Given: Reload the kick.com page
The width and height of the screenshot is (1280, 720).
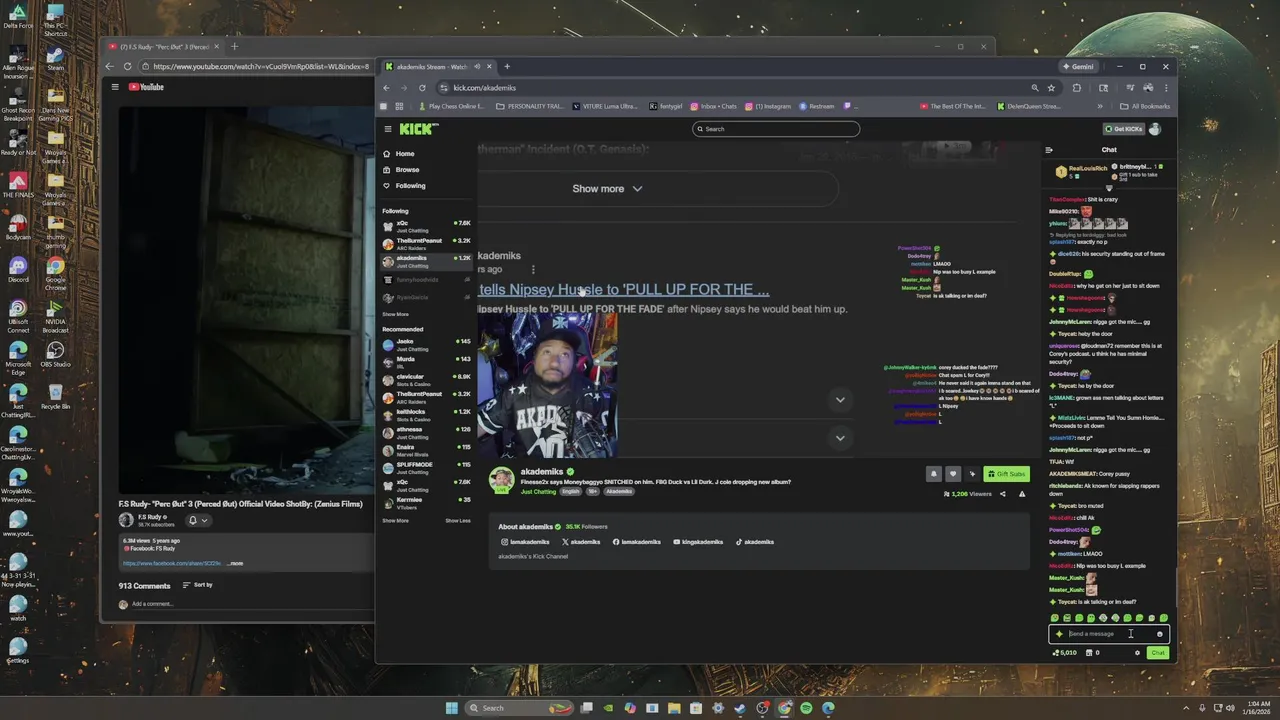Looking at the screenshot, I should coord(422,88).
